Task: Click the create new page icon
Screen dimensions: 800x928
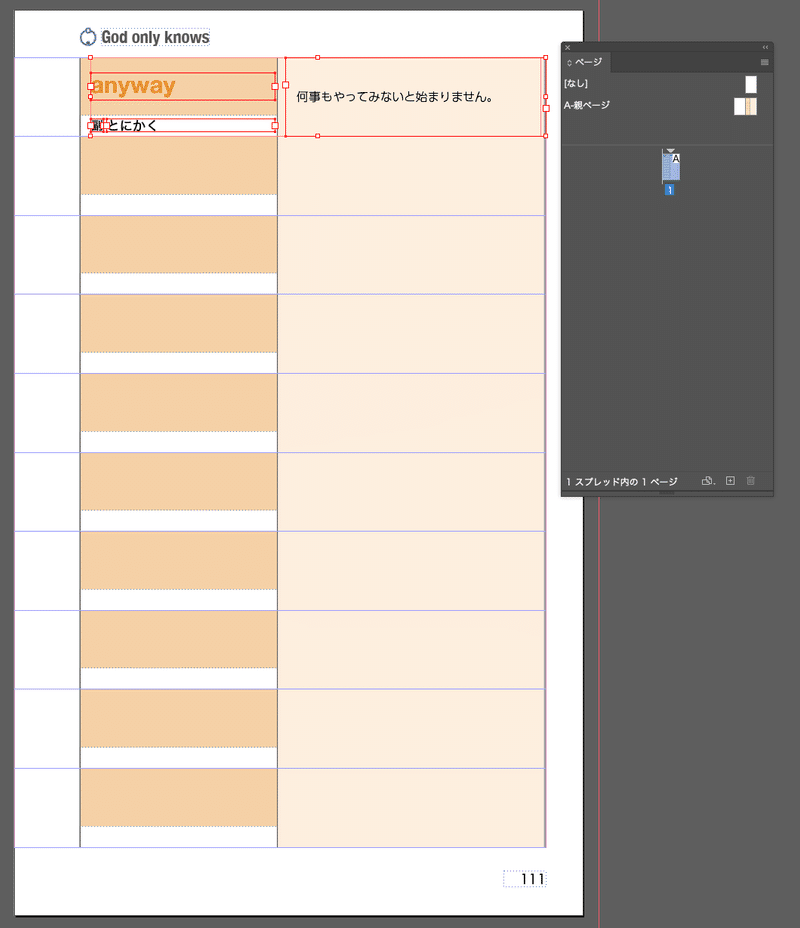Action: (x=730, y=481)
